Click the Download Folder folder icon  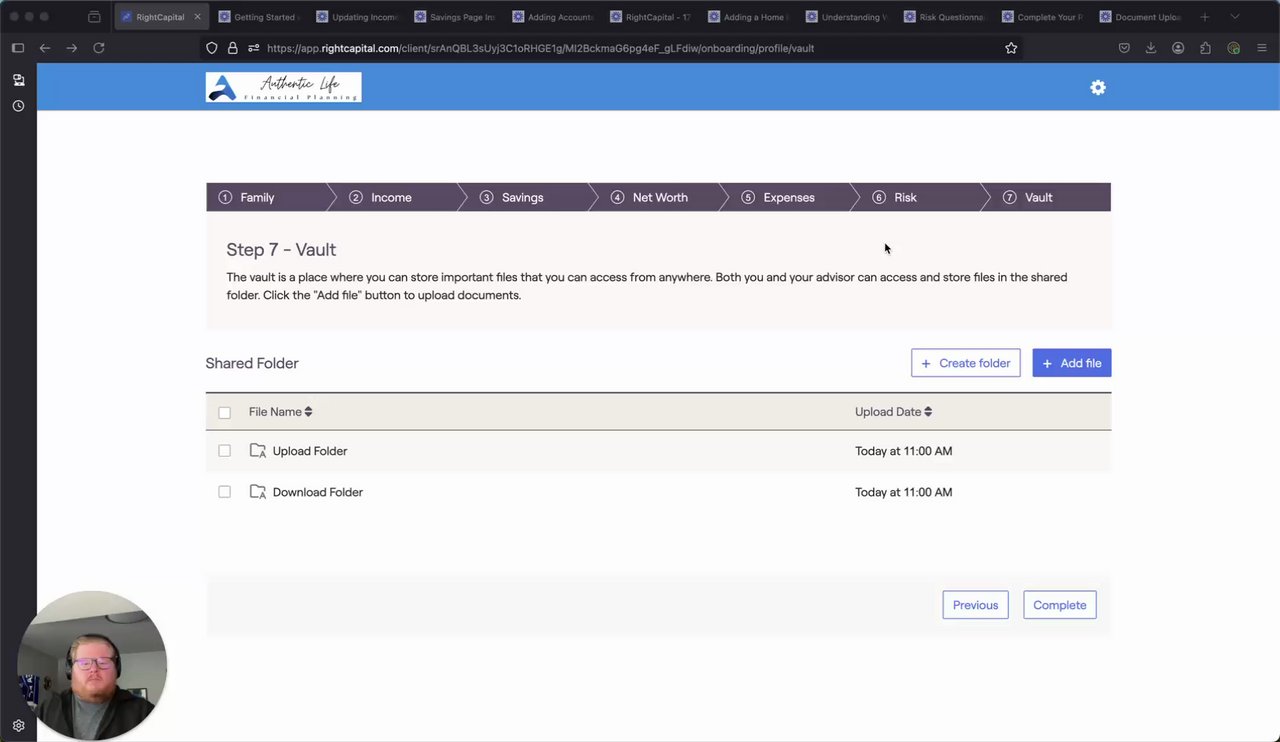click(258, 492)
